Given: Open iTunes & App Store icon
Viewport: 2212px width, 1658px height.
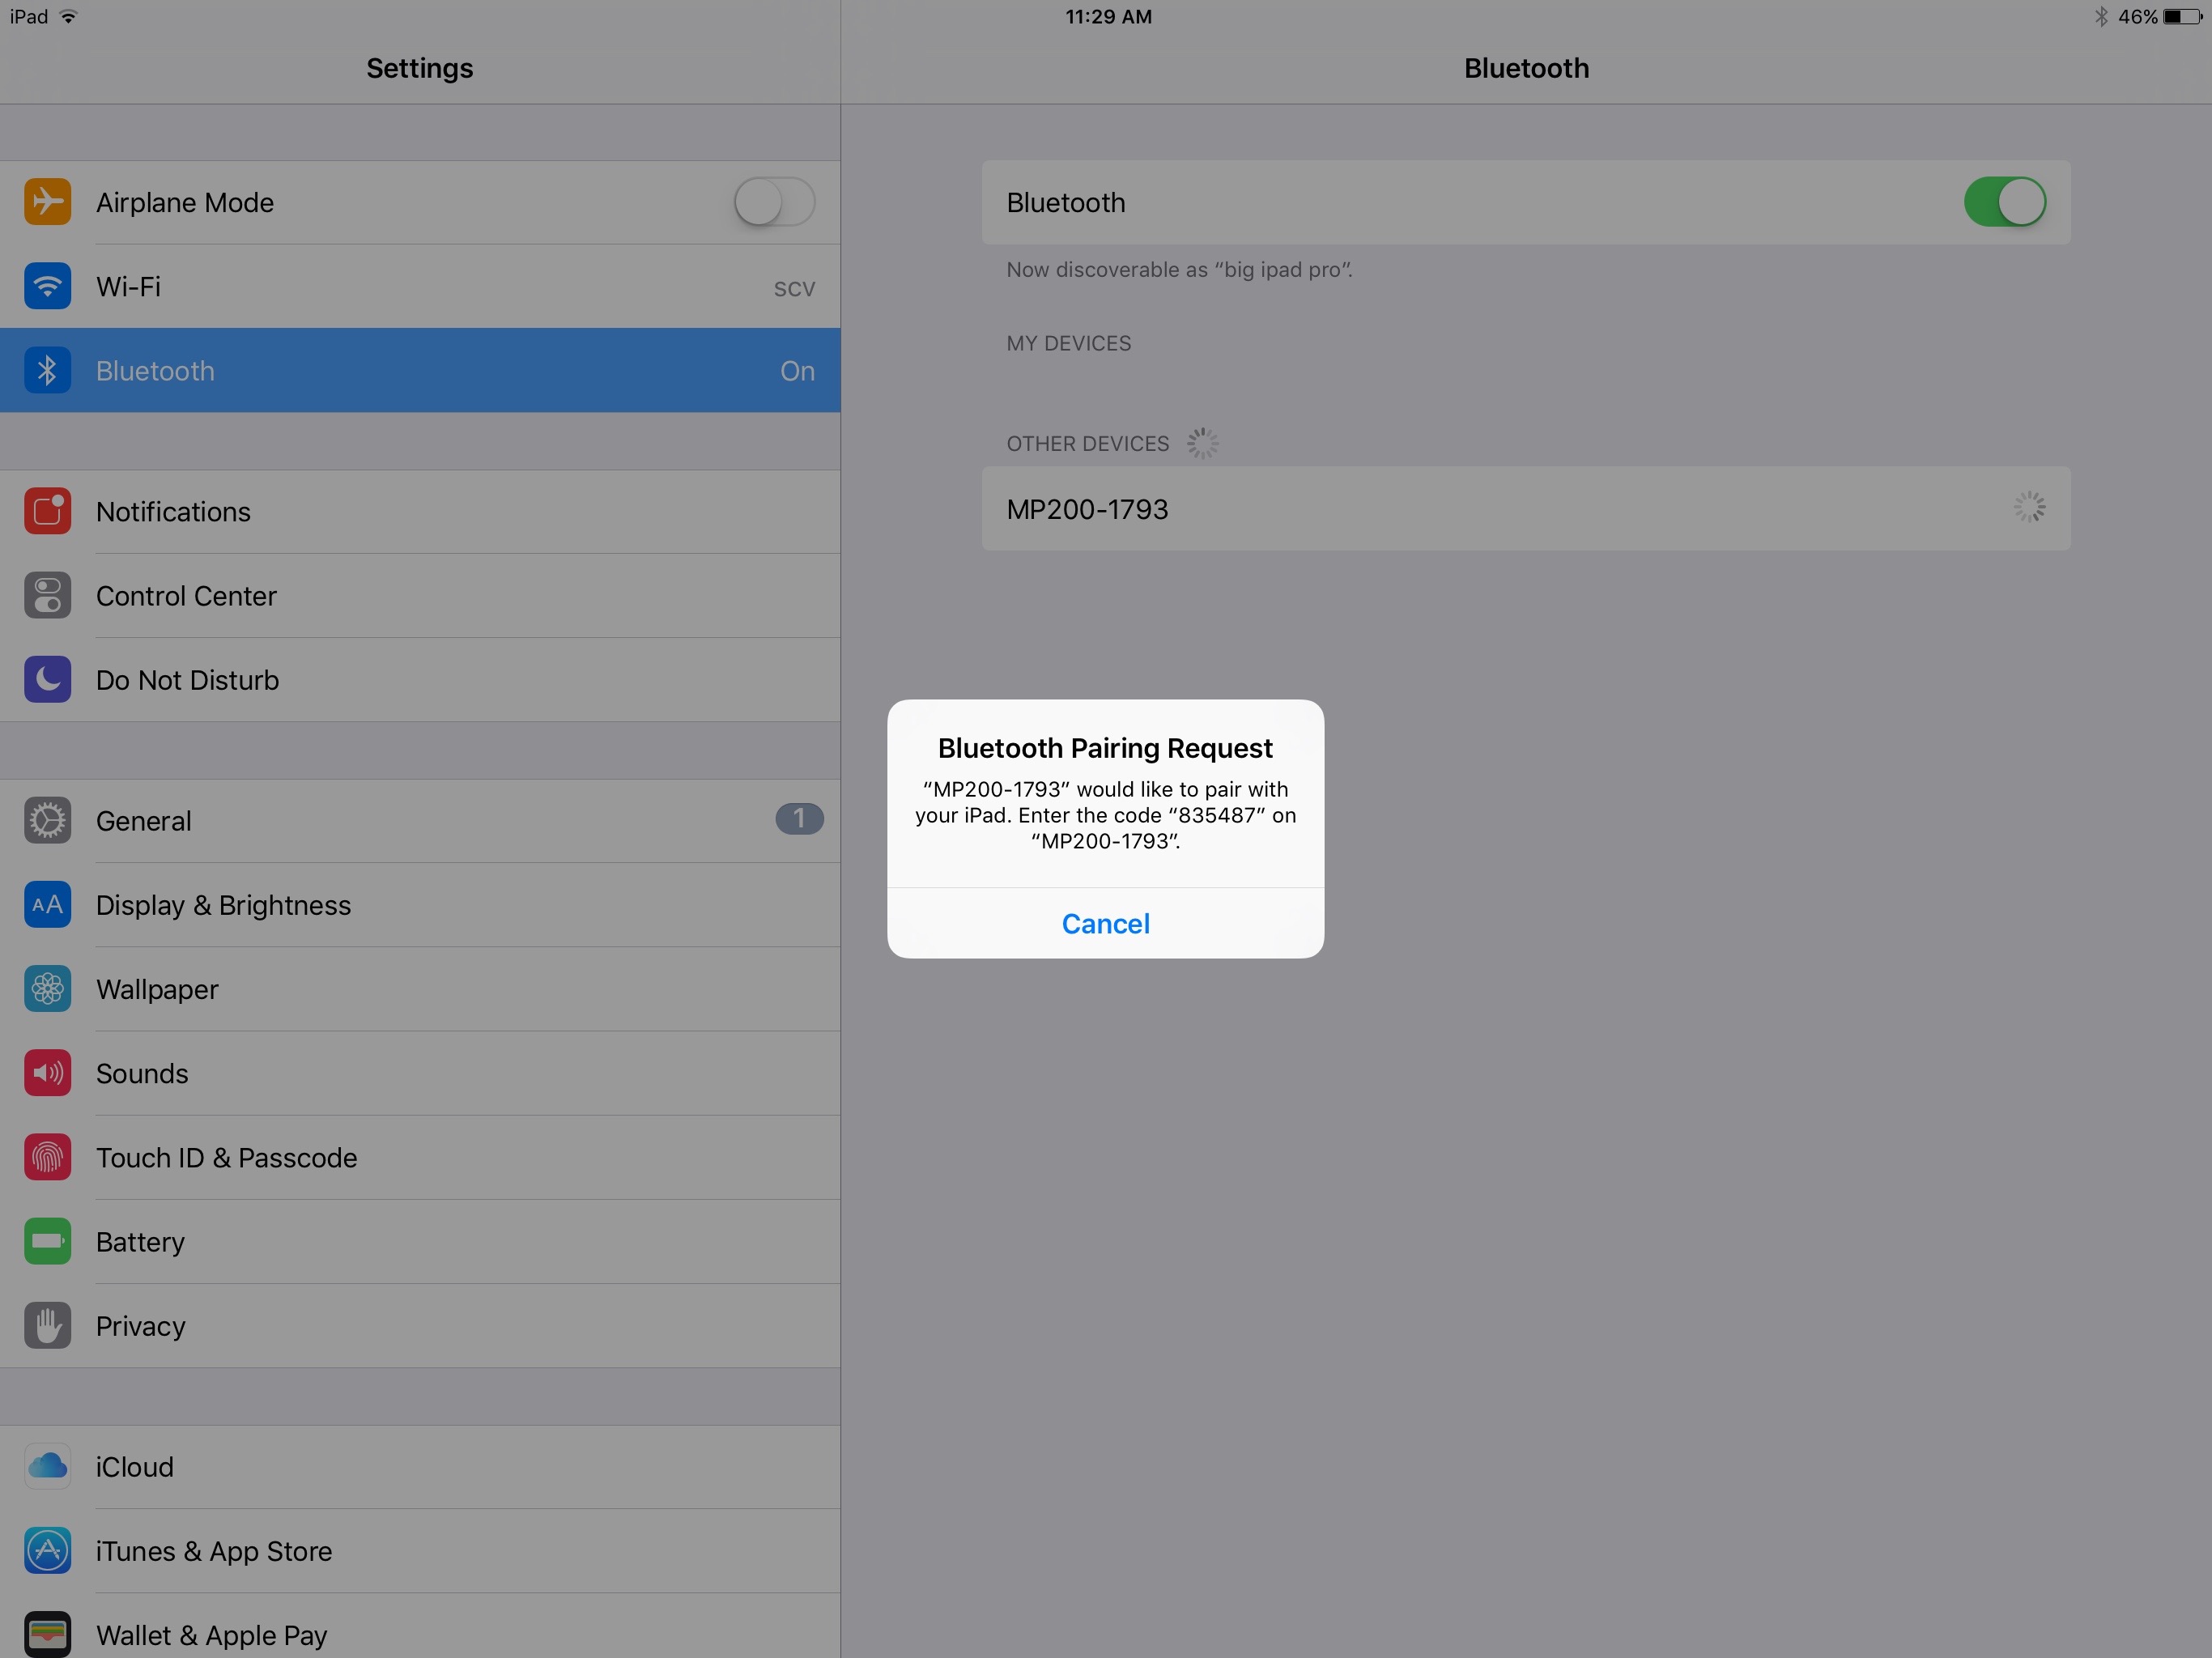Looking at the screenshot, I should click(47, 1550).
